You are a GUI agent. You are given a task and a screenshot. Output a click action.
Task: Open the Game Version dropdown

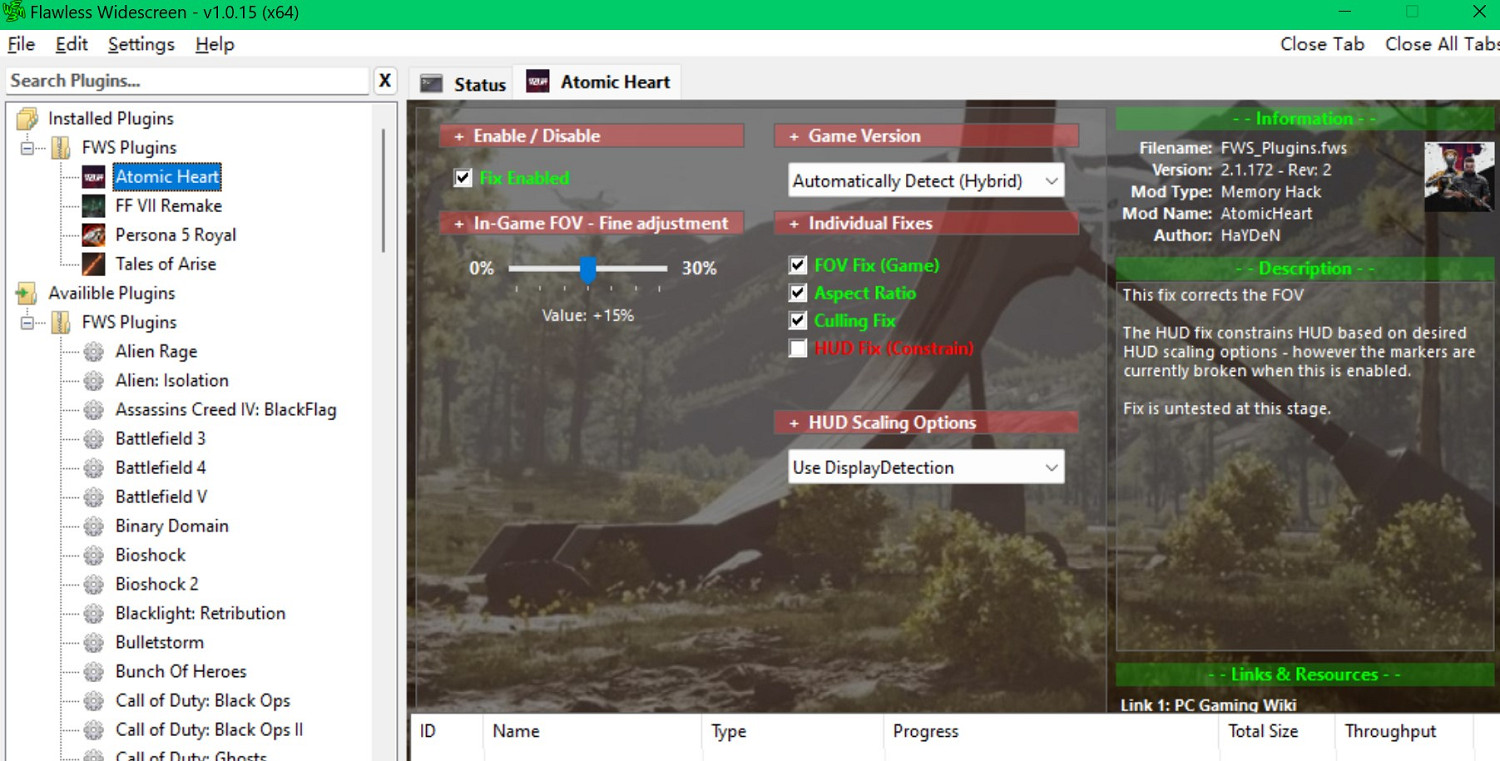(x=926, y=181)
